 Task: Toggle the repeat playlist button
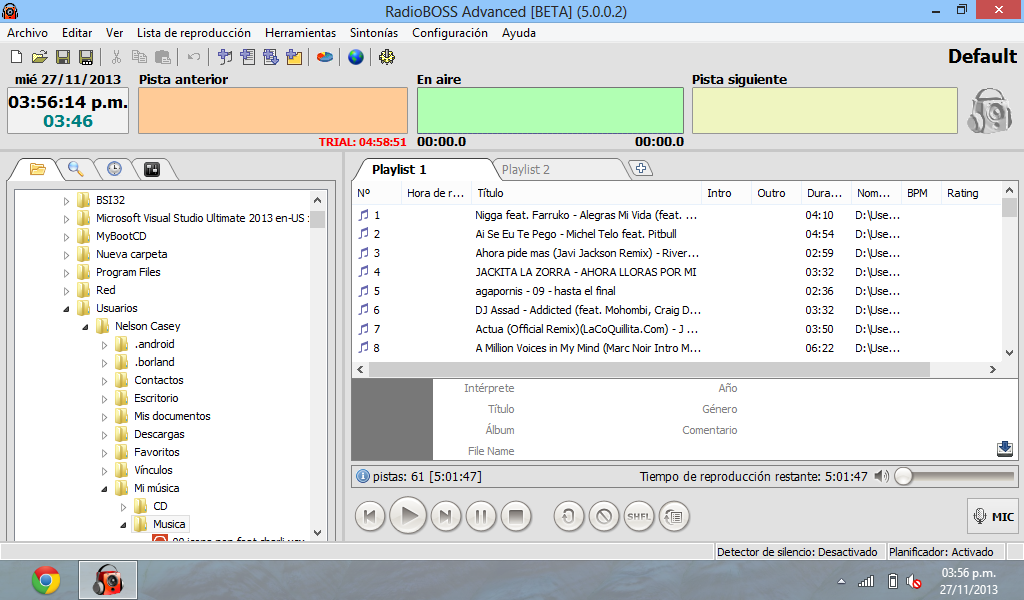pyautogui.click(x=674, y=517)
